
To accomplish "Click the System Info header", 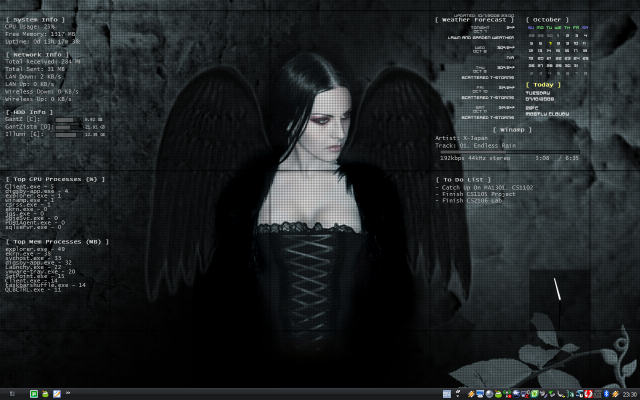I will [35, 20].
